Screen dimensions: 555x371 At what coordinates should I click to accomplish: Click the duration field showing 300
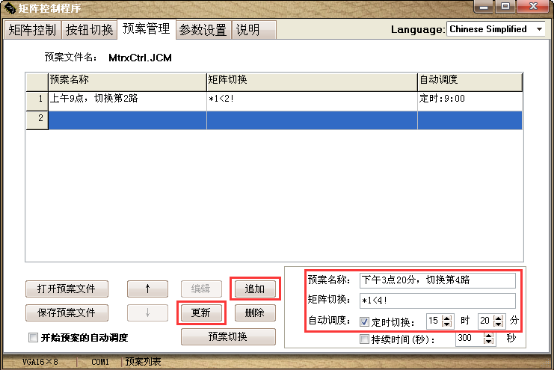(470, 338)
